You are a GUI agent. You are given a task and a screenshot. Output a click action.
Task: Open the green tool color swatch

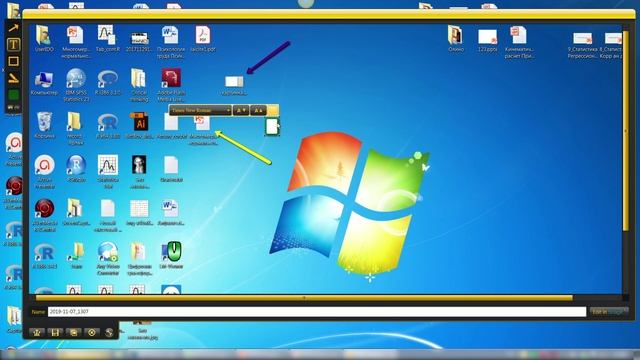pyautogui.click(x=13, y=95)
